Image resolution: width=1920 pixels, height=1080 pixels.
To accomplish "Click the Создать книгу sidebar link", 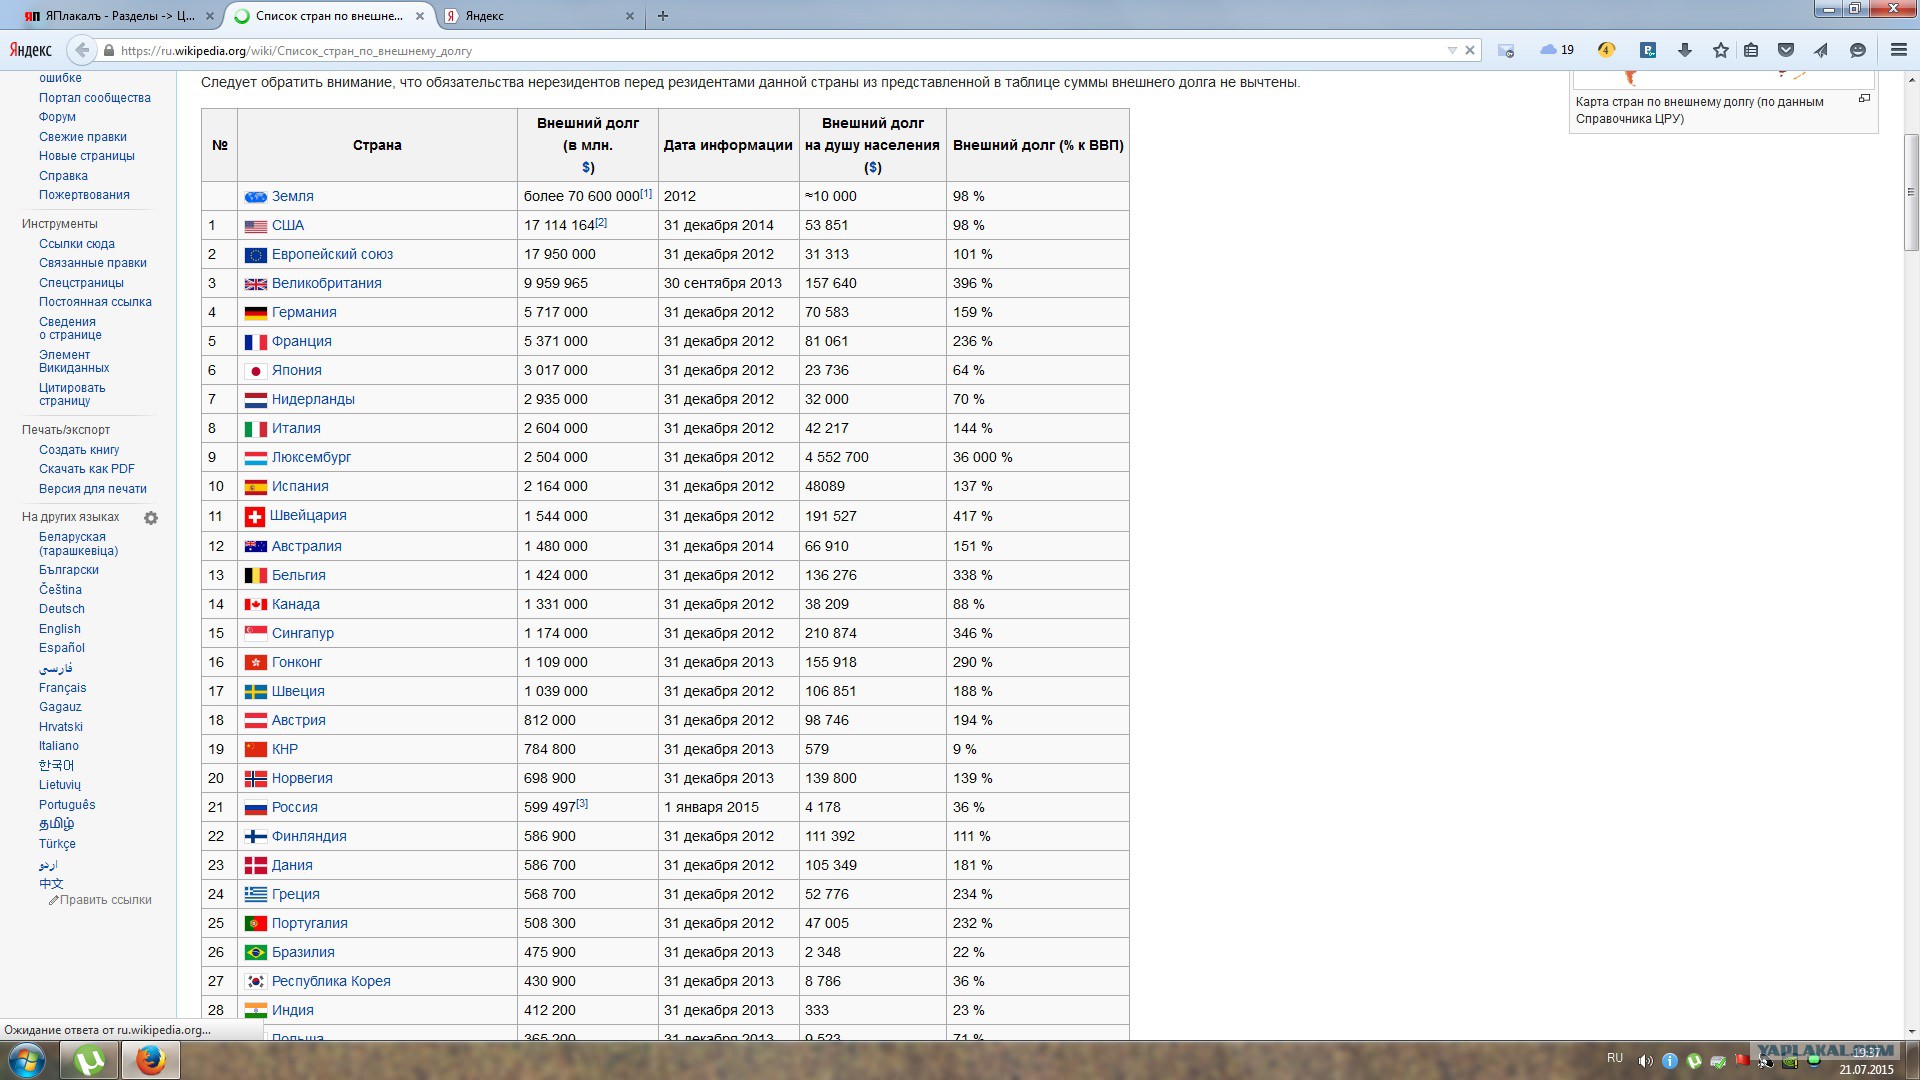I will [x=79, y=450].
